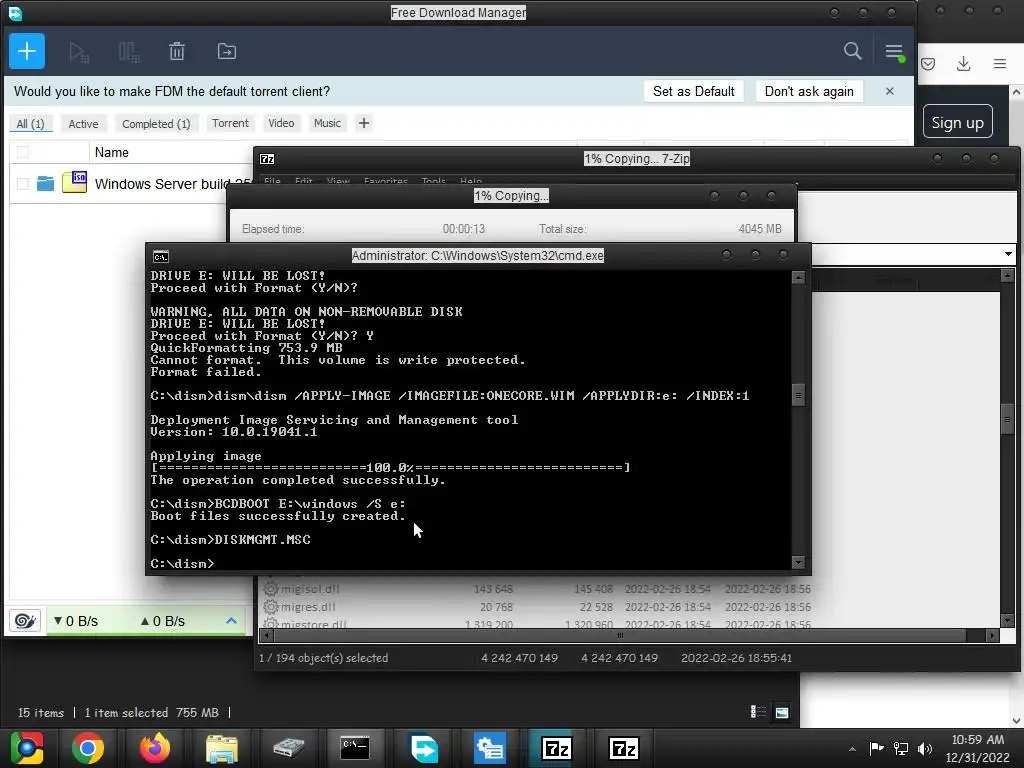Viewport: 1024px width, 768px height.
Task: Click the Move to folder icon in FDM
Action: pos(227,52)
